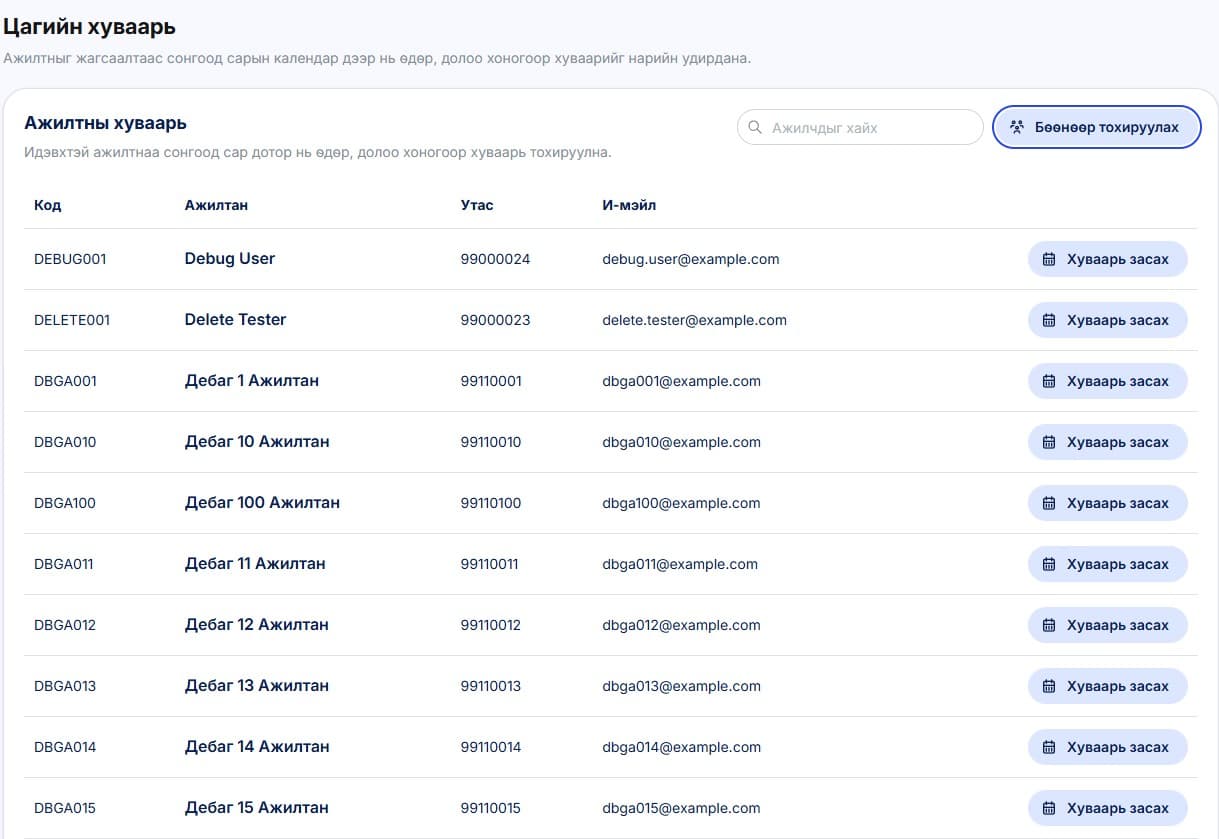Click email dbga012@example.com

pos(682,625)
